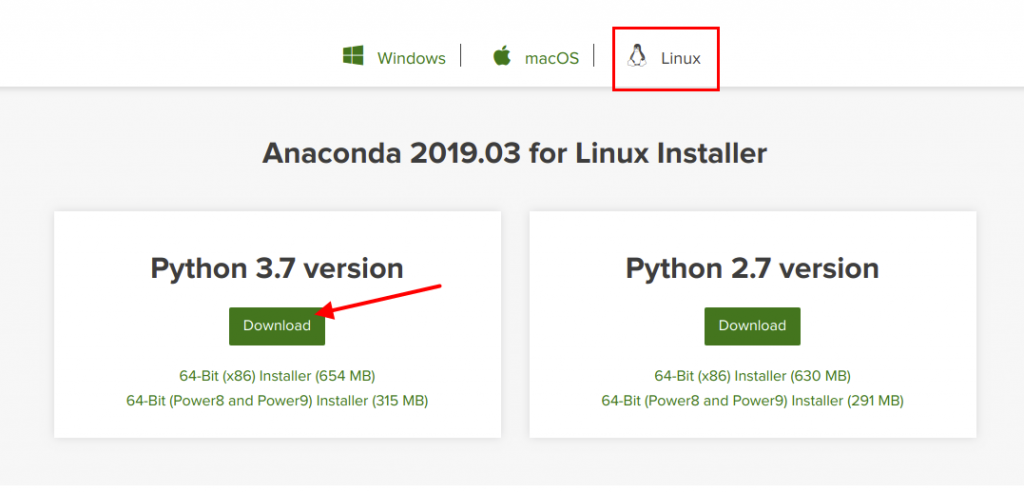
Task: Click the Python 3.7 version heading
Action: pos(277,268)
